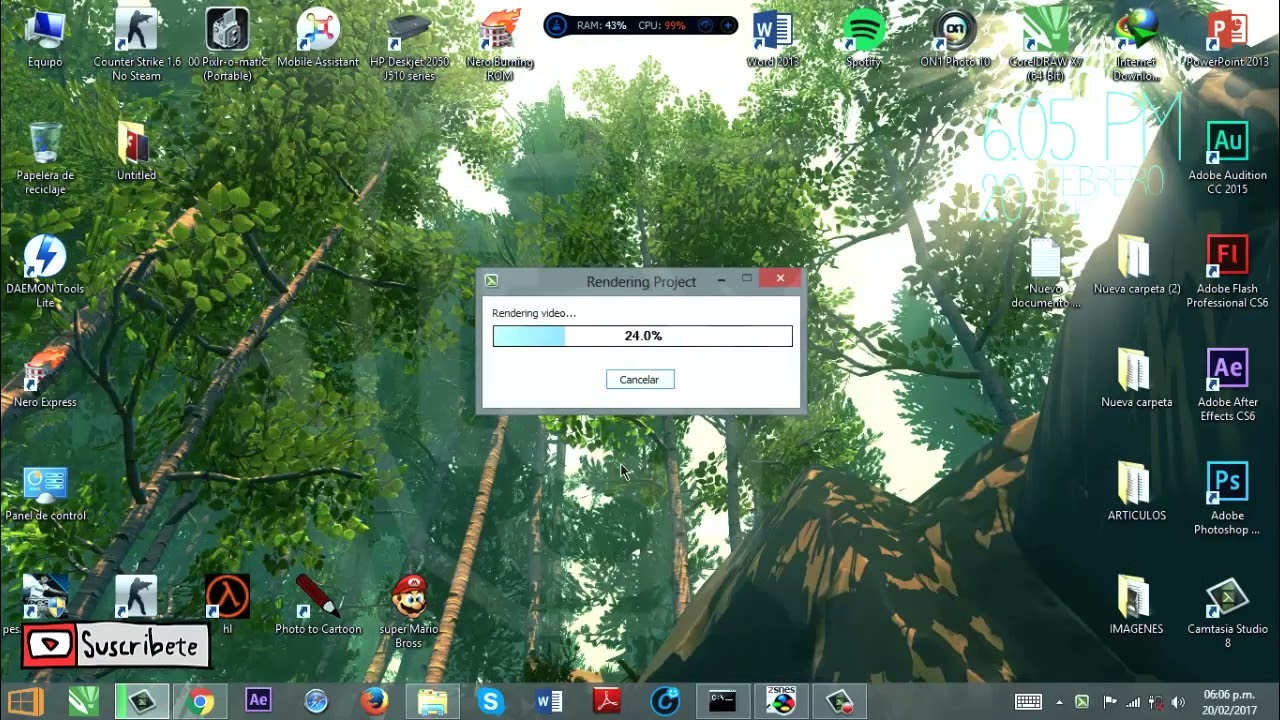This screenshot has width=1280, height=720.
Task: Switch to Google Chrome in the taskbar
Action: pos(200,702)
